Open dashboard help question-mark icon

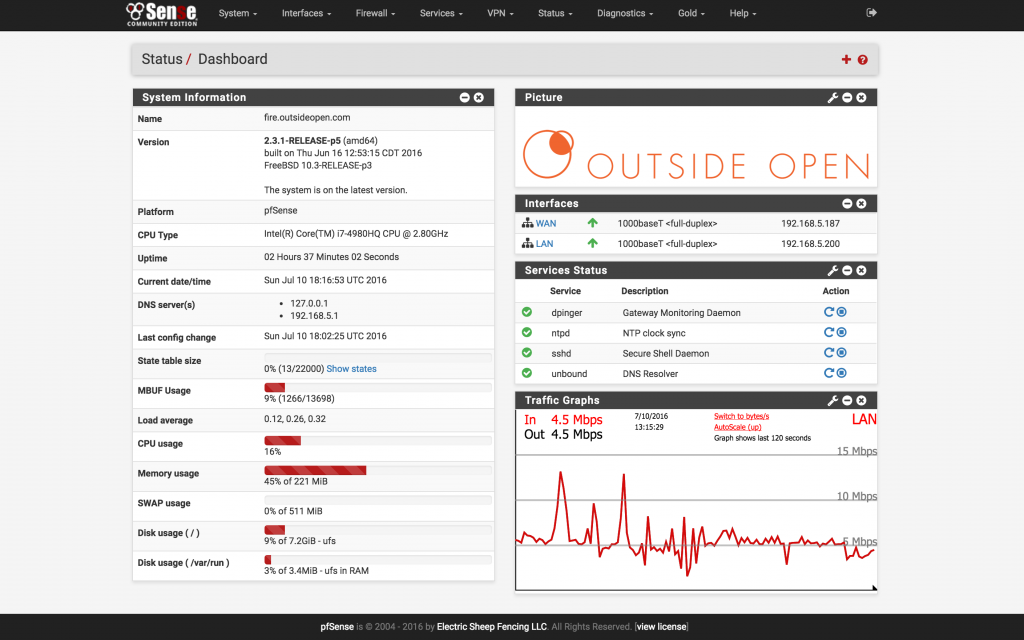(863, 59)
